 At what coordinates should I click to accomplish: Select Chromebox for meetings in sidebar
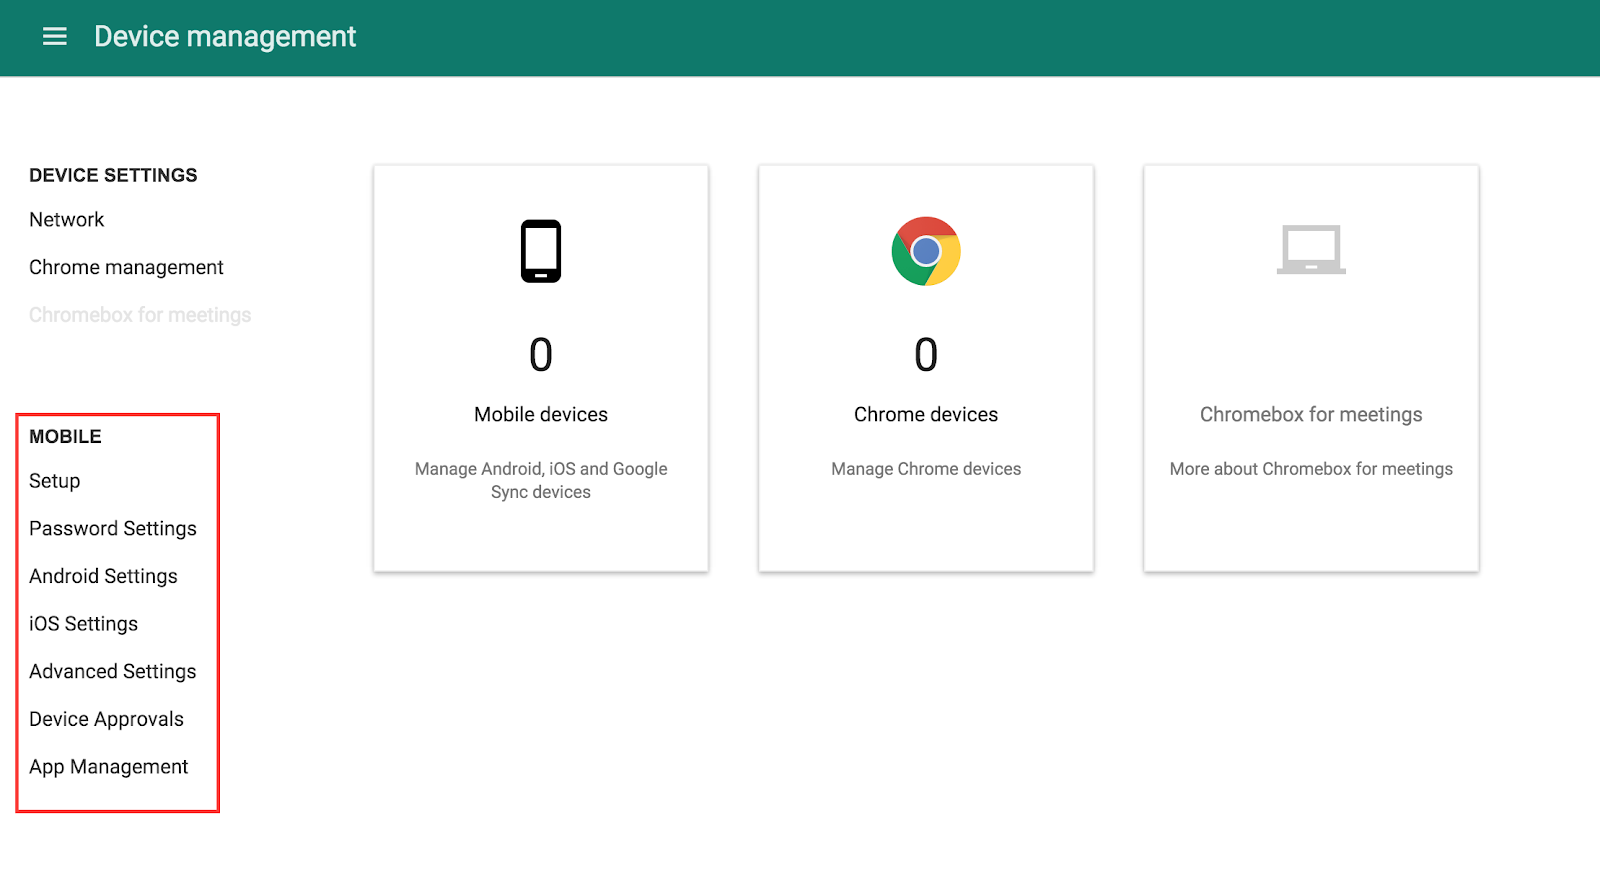(140, 315)
